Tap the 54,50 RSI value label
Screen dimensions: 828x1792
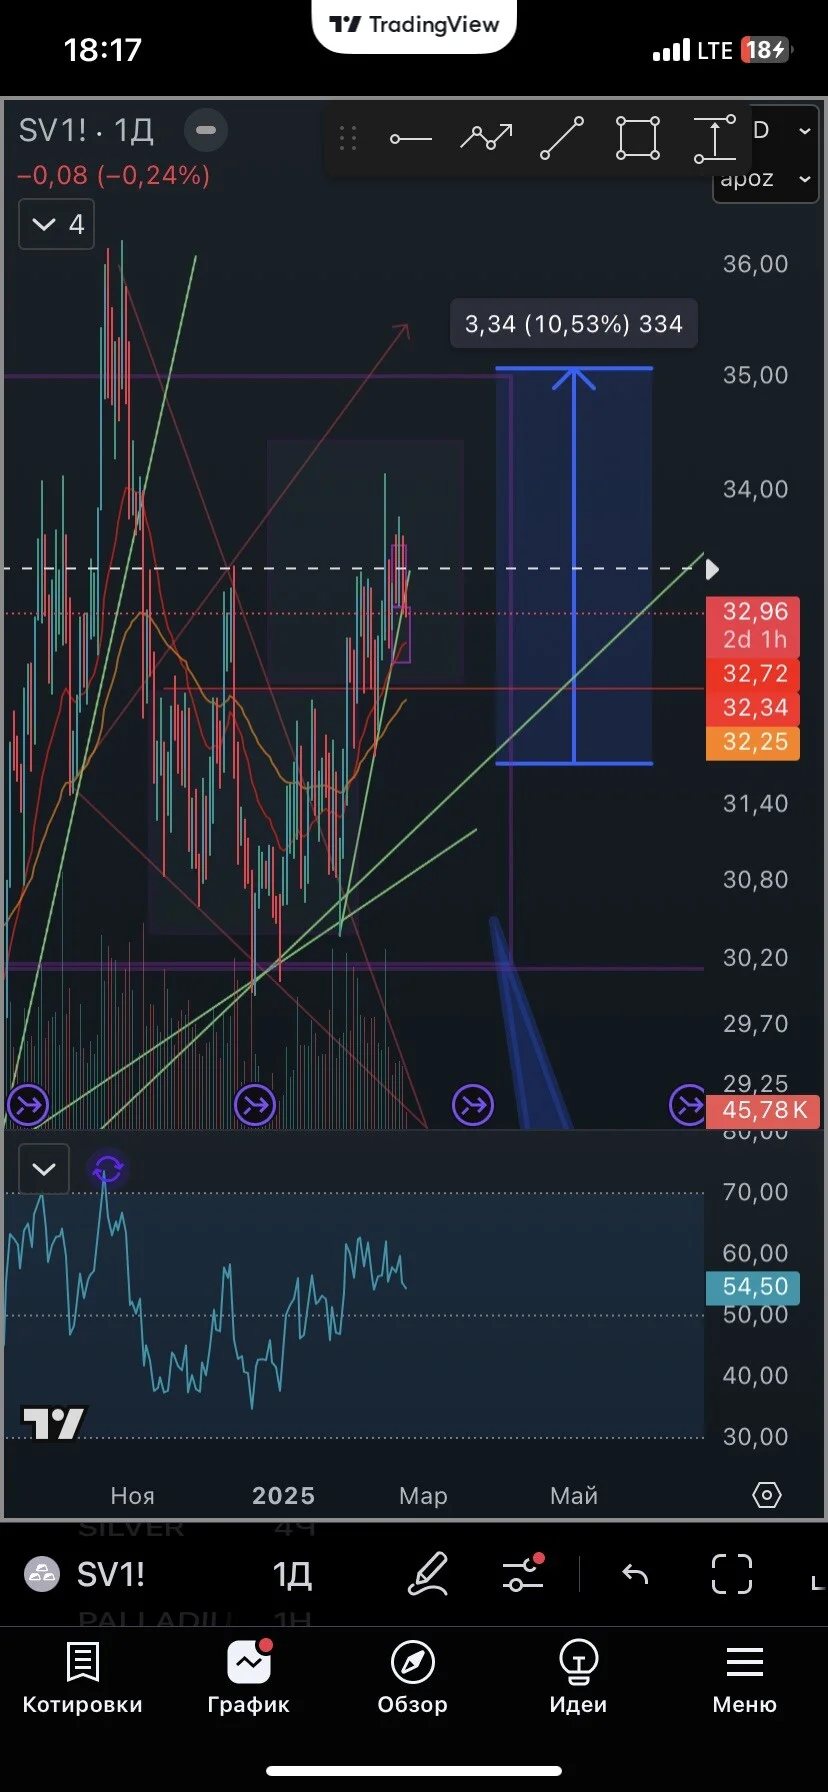[753, 1287]
